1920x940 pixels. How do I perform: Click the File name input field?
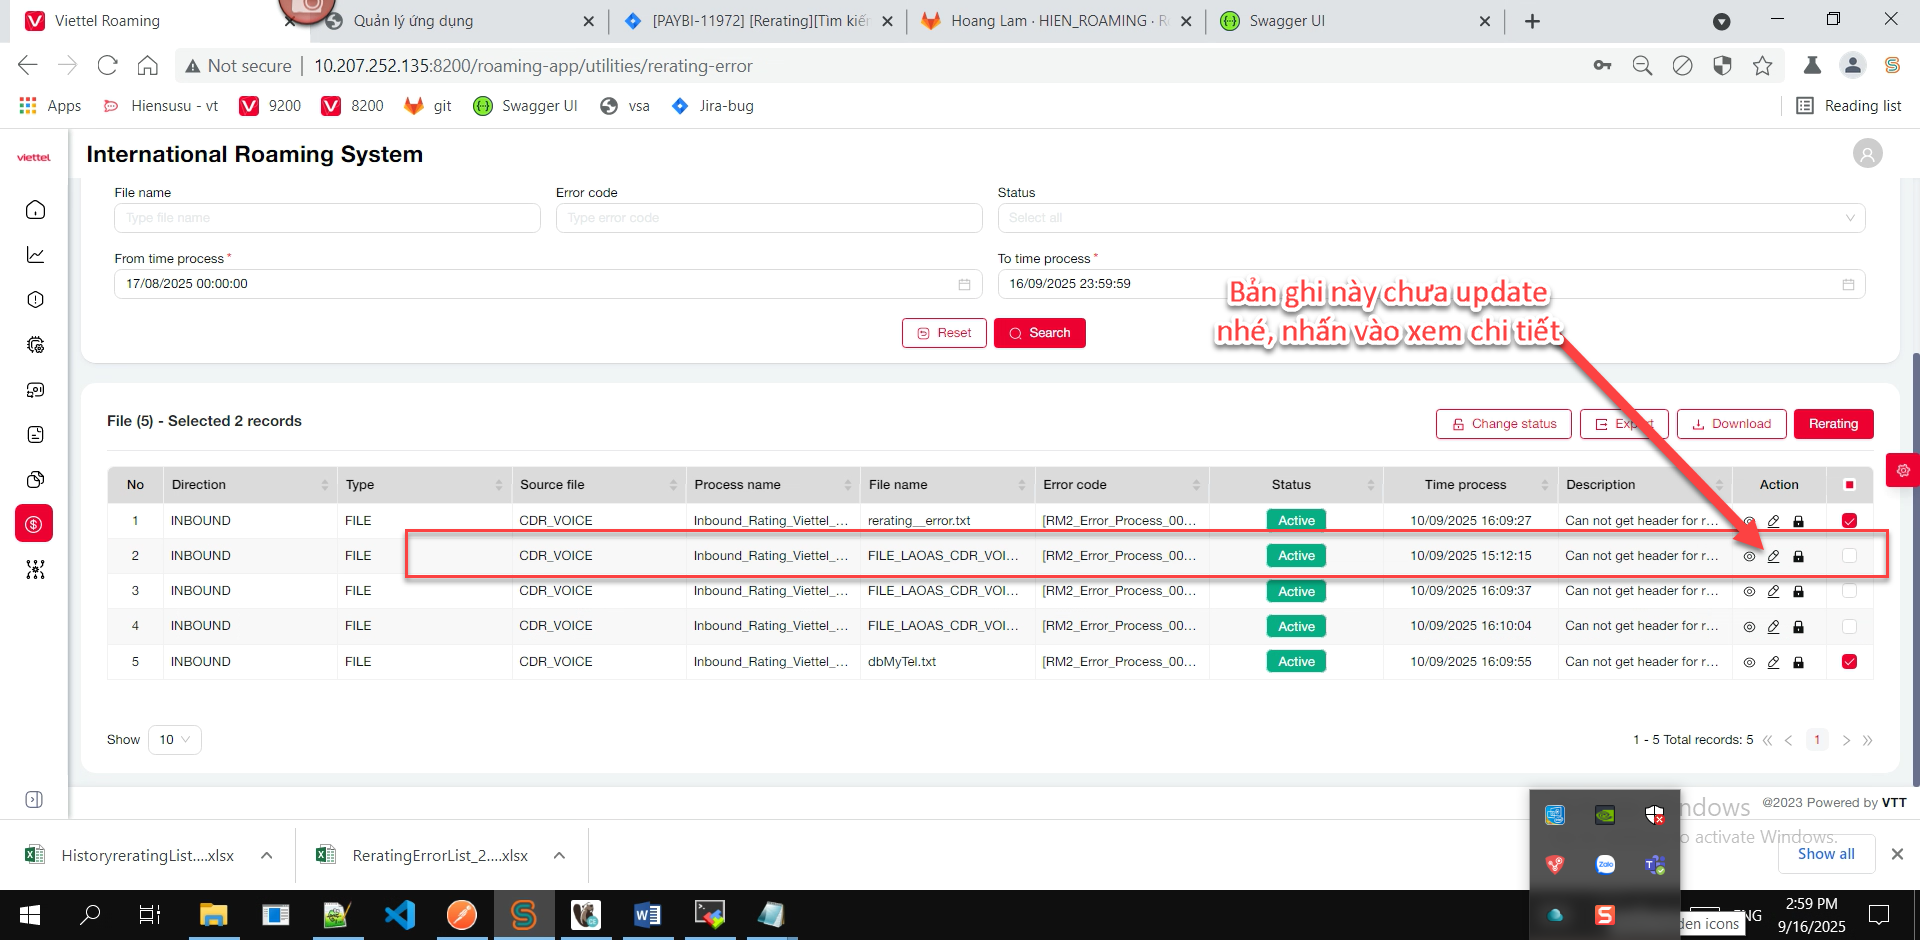point(327,218)
